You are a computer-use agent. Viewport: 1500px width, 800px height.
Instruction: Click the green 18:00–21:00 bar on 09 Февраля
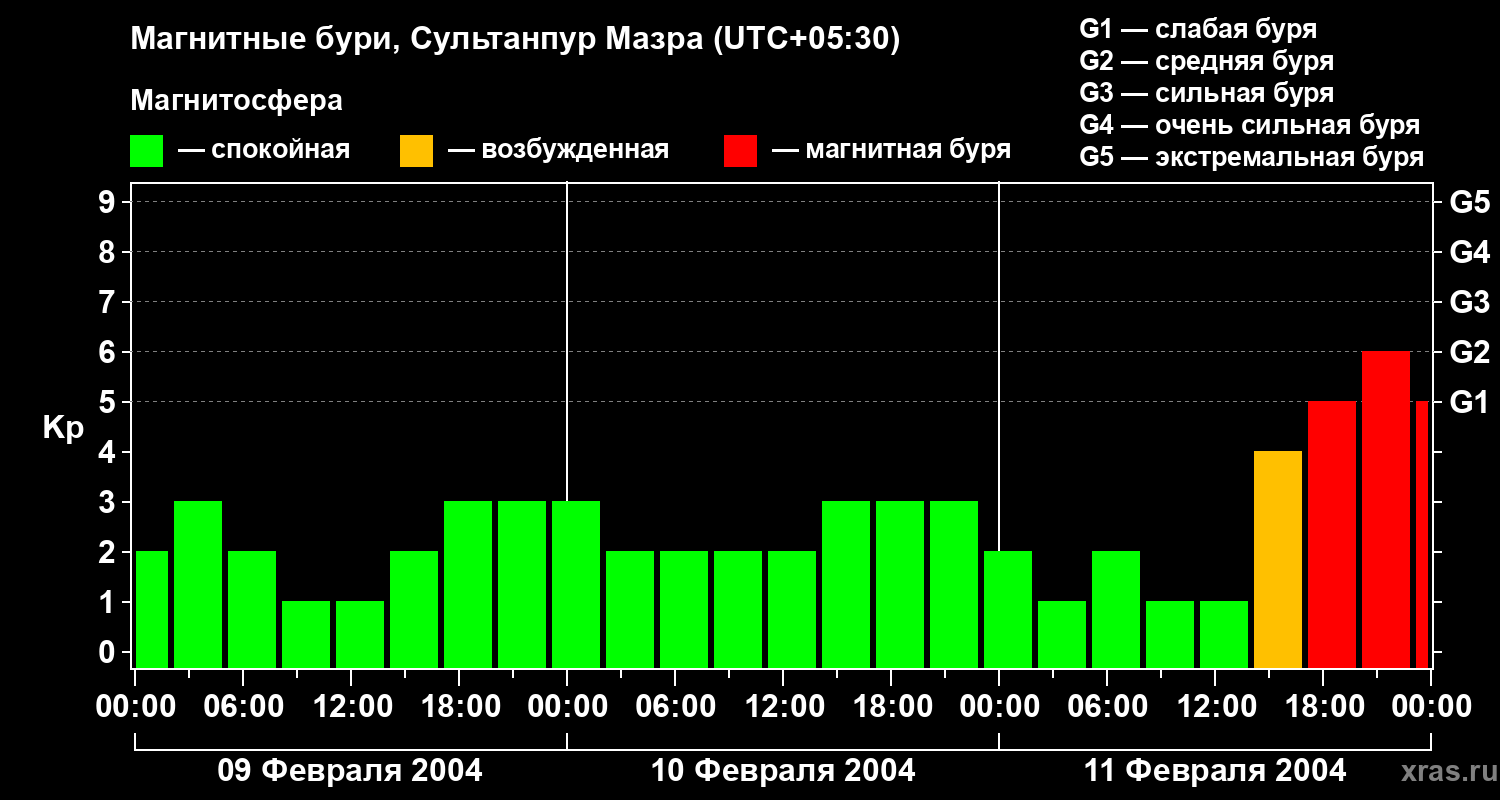468,584
